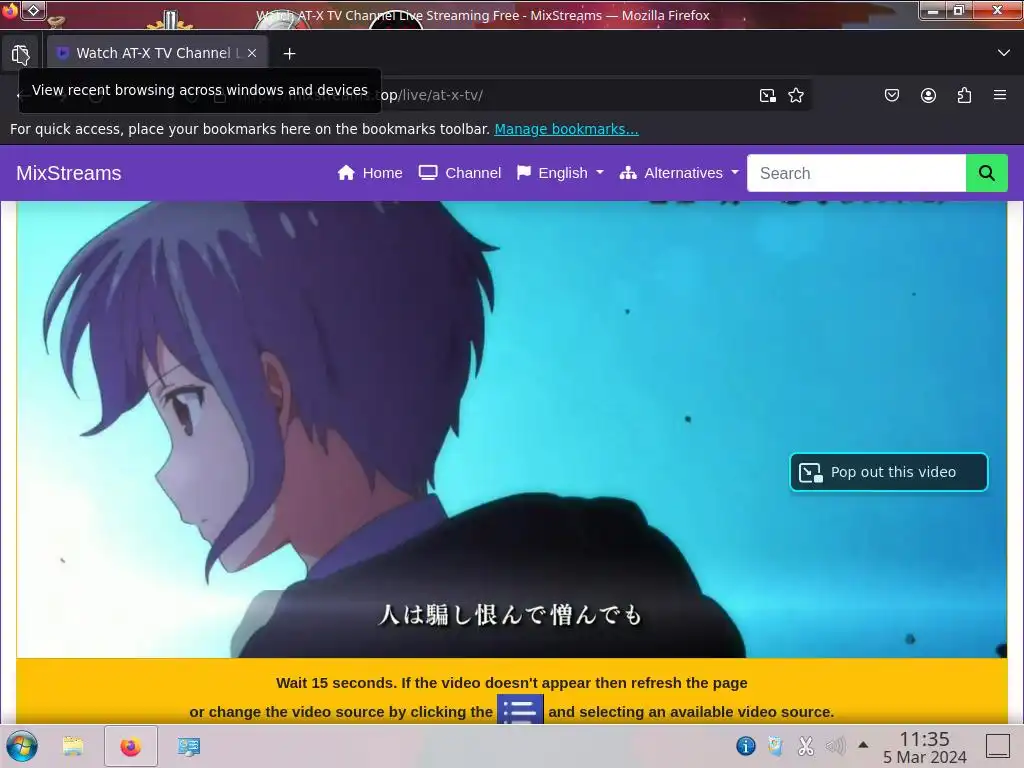Open the Firefox hamburger application menu

pos(1000,95)
